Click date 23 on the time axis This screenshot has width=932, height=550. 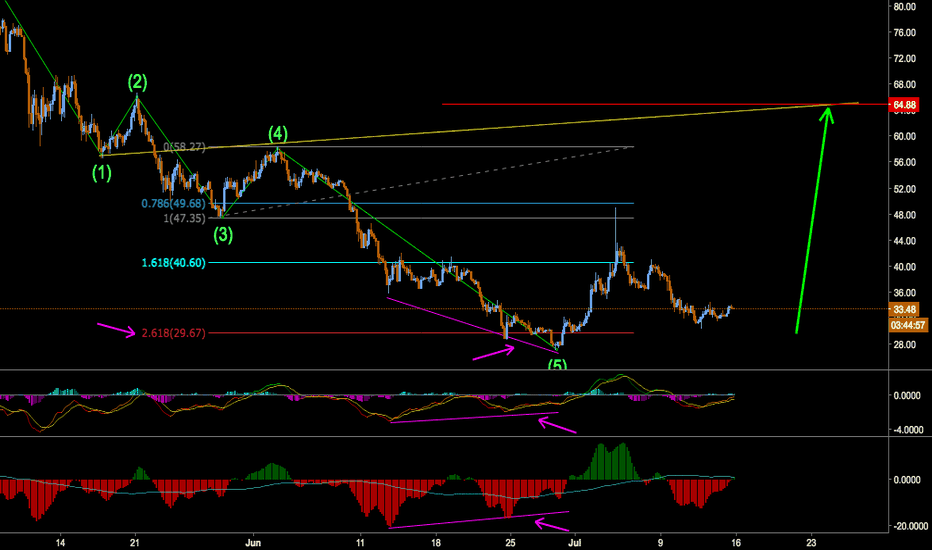[811, 543]
